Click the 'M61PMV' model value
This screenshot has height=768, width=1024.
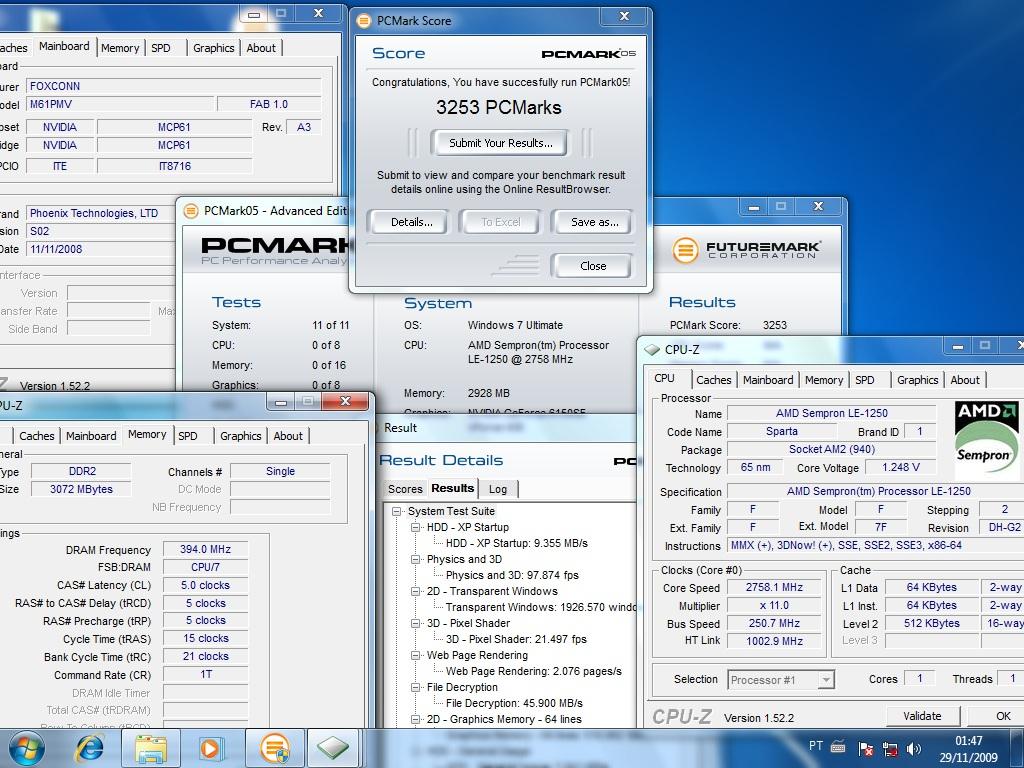tap(120, 104)
